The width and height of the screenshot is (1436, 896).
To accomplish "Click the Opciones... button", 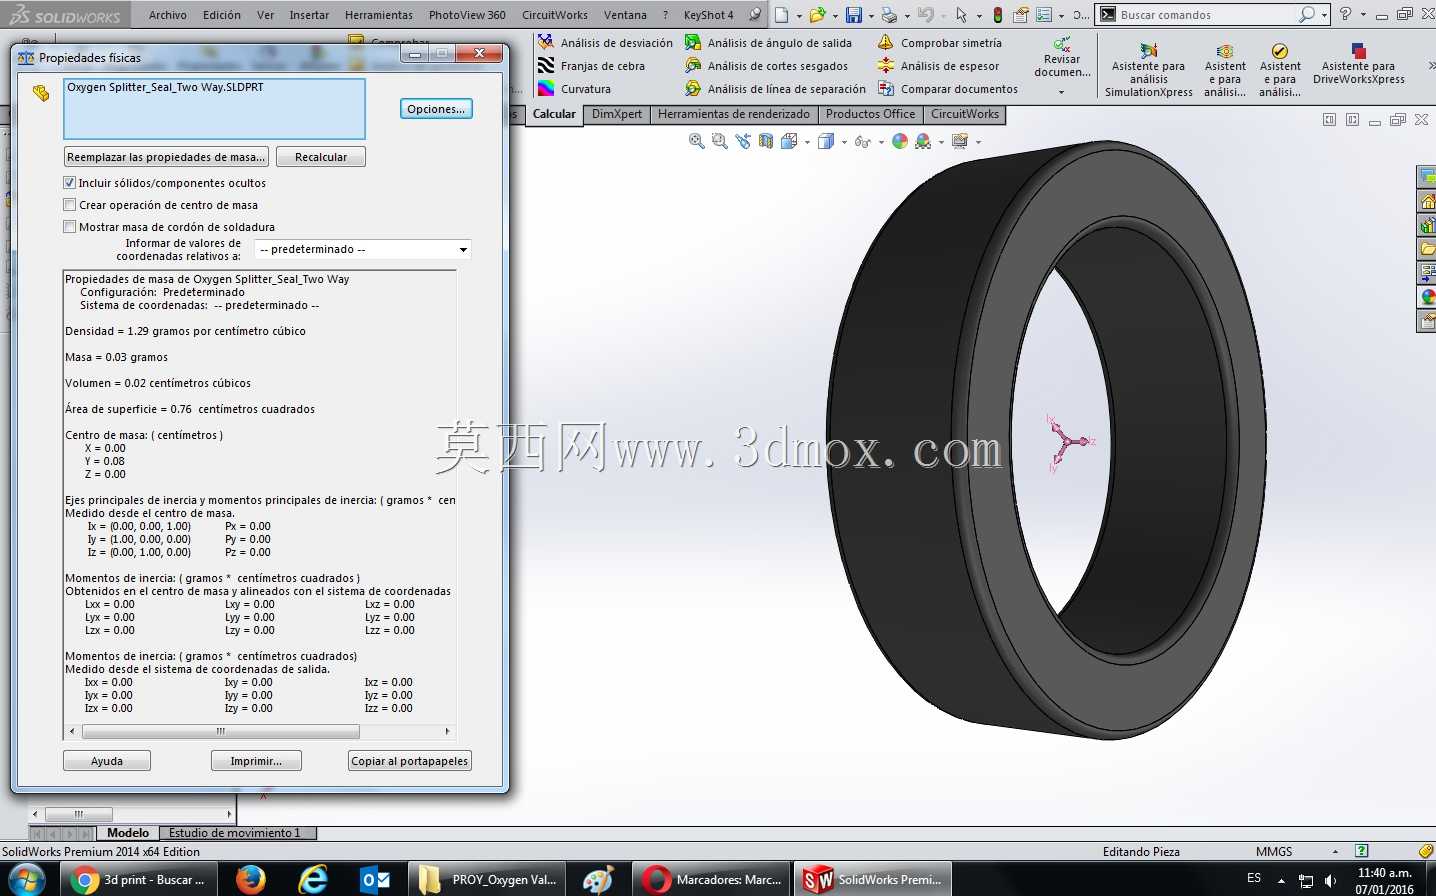I will tap(436, 109).
